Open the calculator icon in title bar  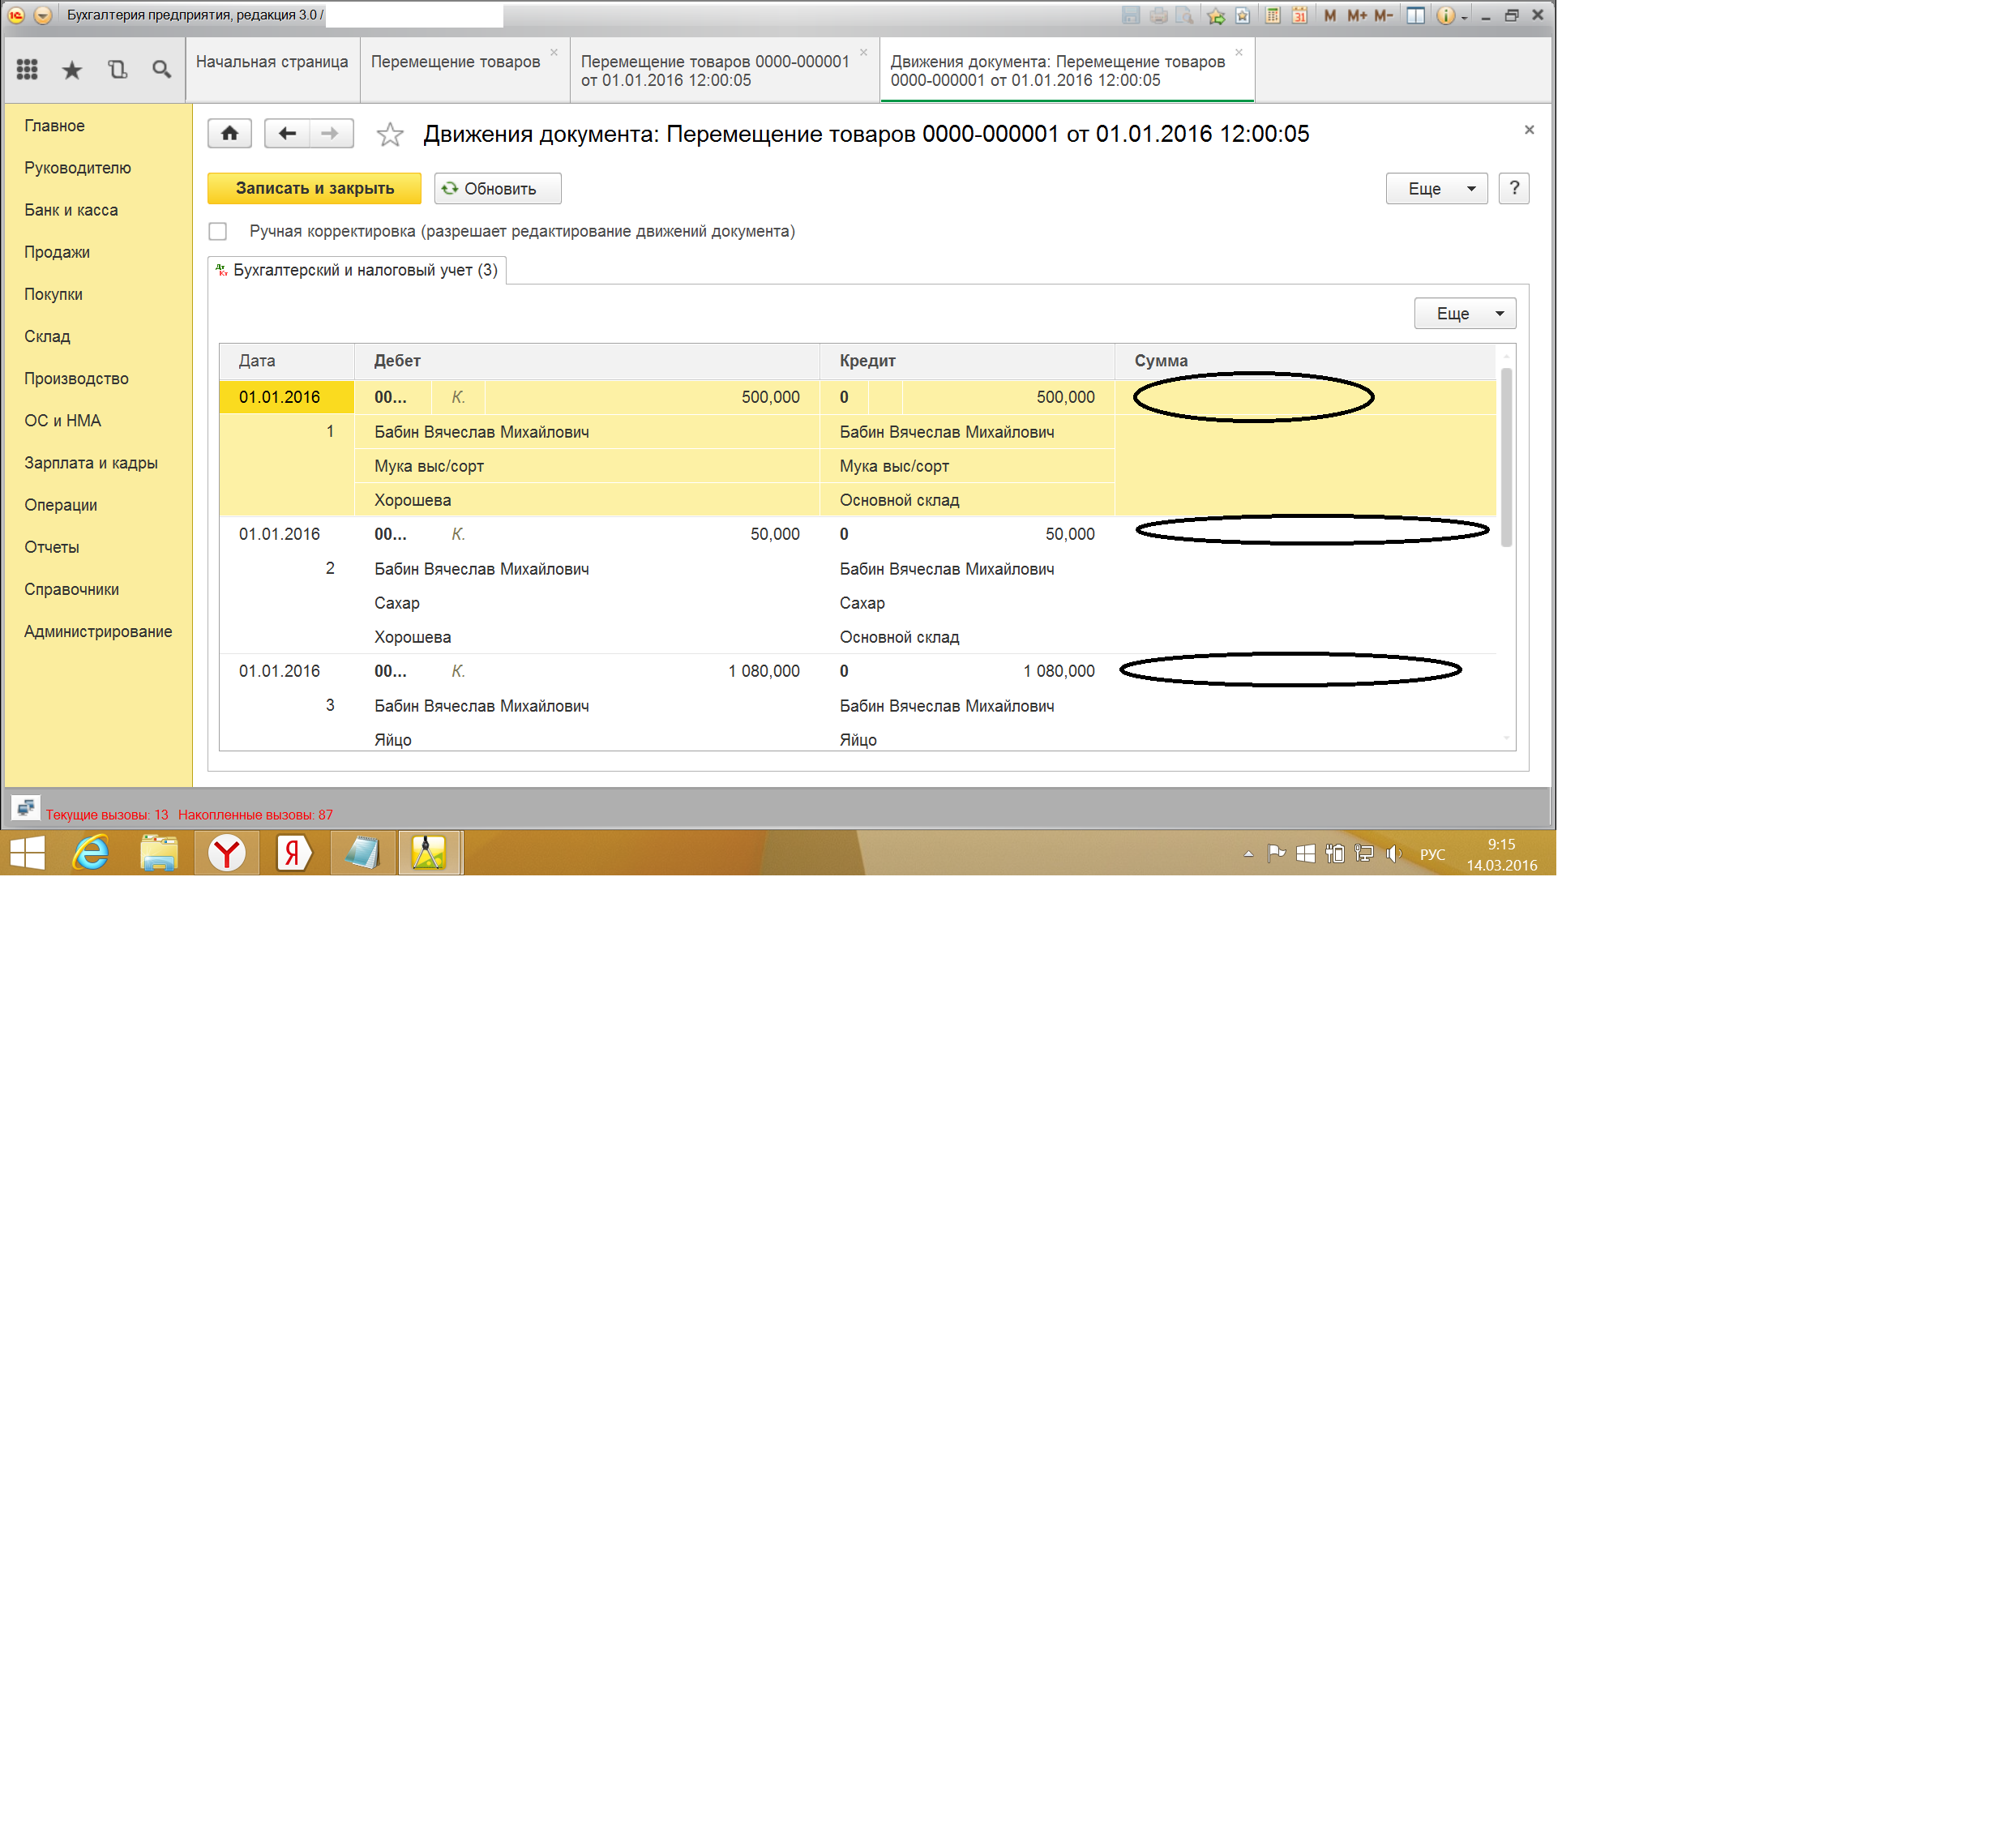1272,15
